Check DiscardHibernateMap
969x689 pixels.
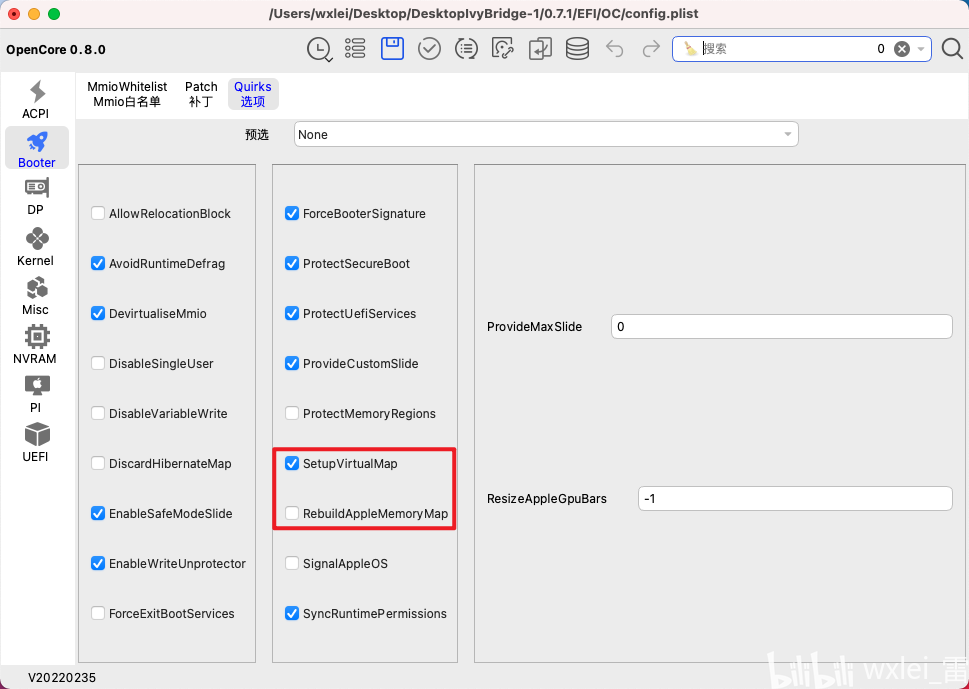pos(98,463)
